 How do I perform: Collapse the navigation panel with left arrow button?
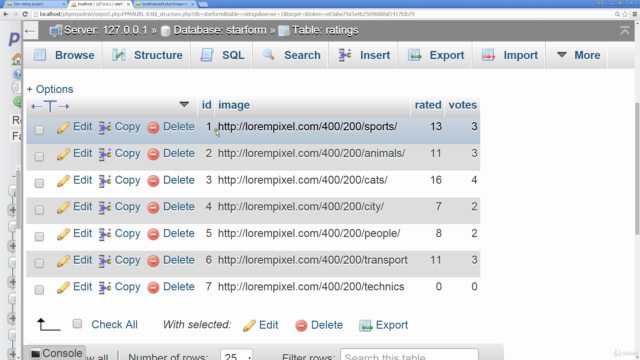(x=30, y=31)
